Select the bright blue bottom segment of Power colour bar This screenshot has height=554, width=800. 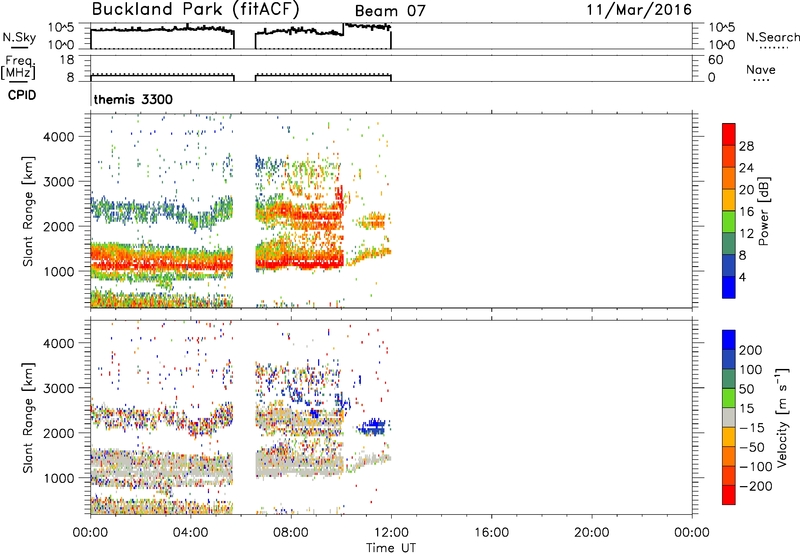(x=729, y=287)
